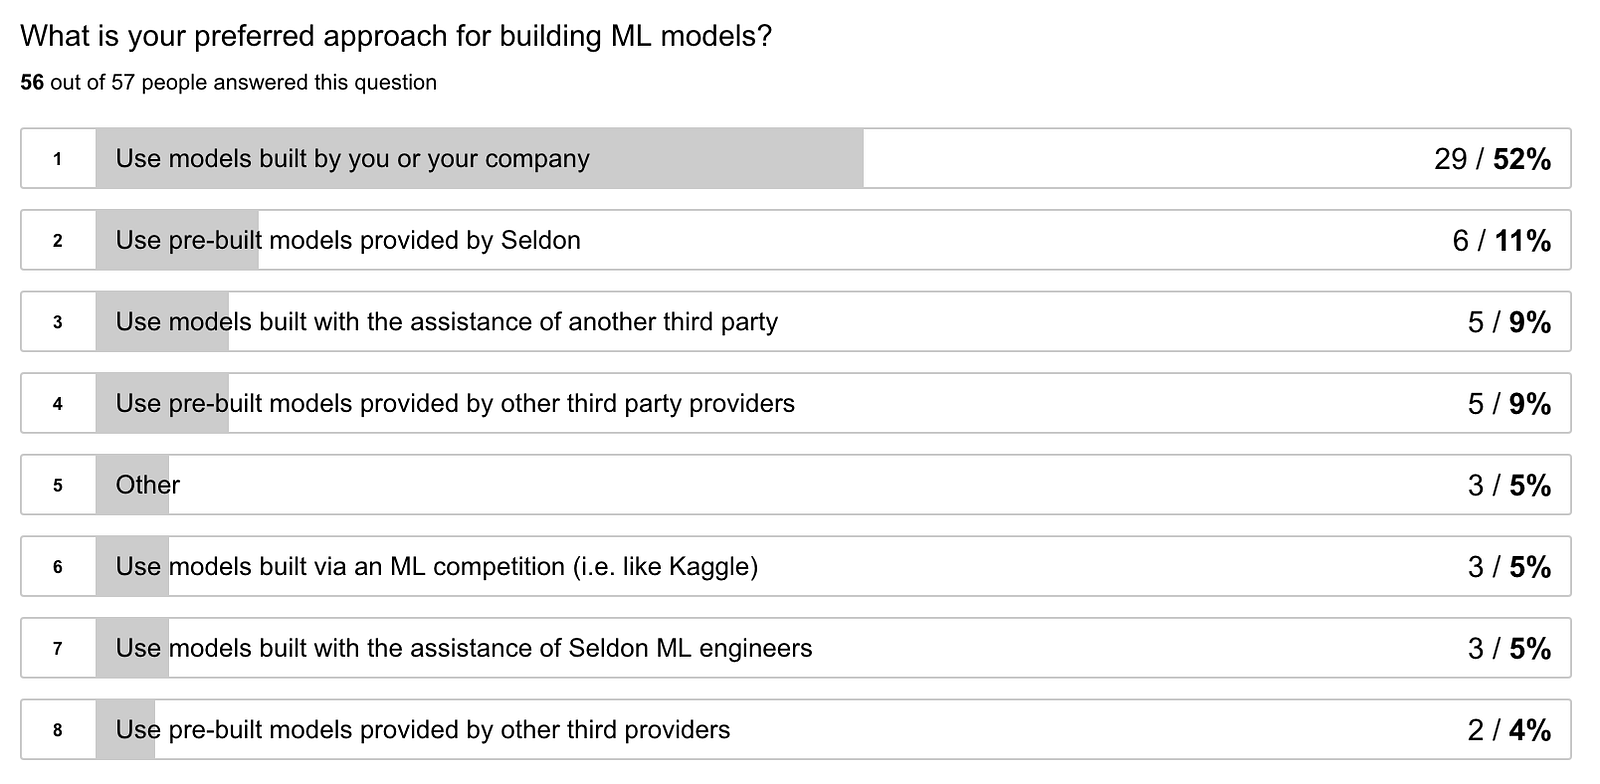Select "provided by other third providers" row label
The width and height of the screenshot is (1600, 784).
[x=423, y=730]
